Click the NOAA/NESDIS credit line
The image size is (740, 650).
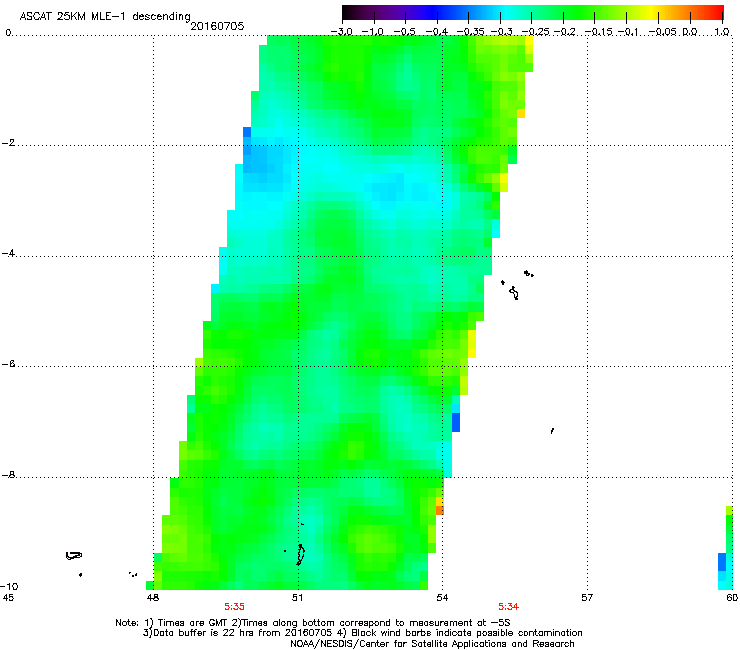tap(432, 644)
